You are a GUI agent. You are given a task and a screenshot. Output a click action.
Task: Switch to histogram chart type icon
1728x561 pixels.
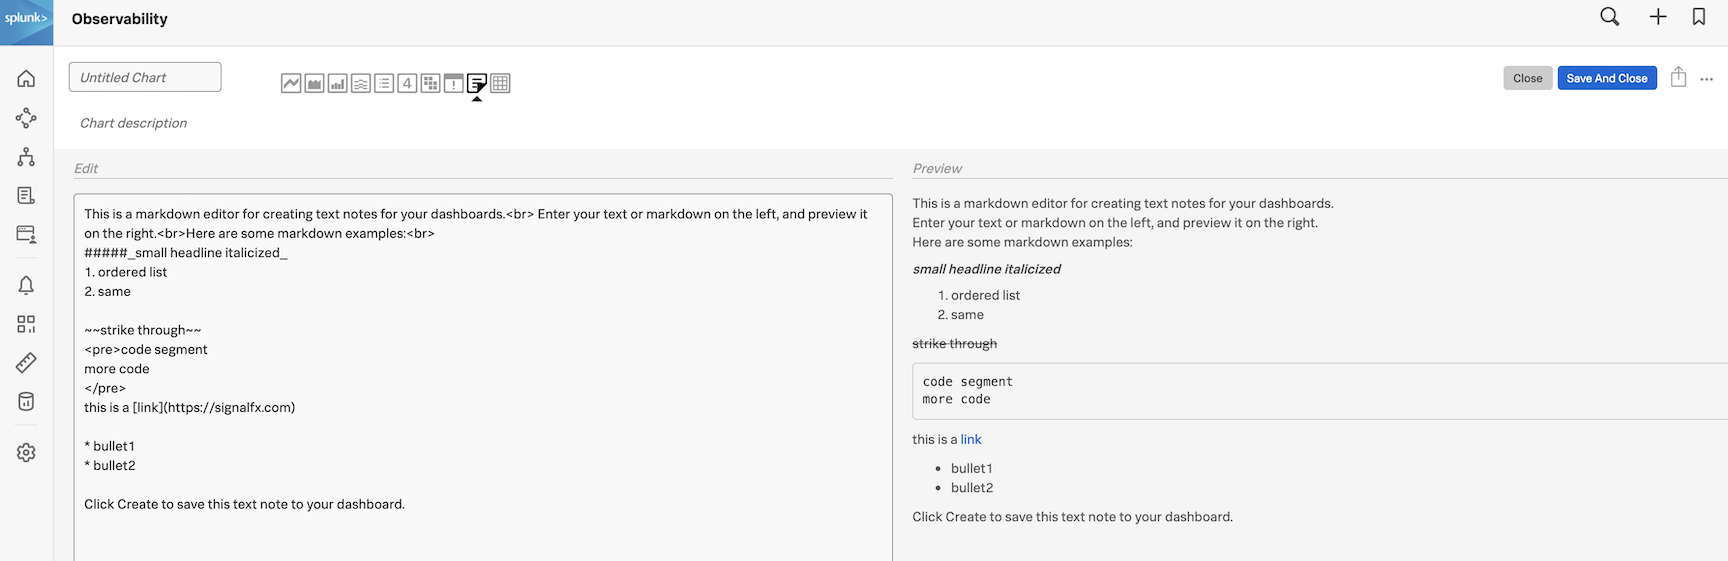(361, 83)
